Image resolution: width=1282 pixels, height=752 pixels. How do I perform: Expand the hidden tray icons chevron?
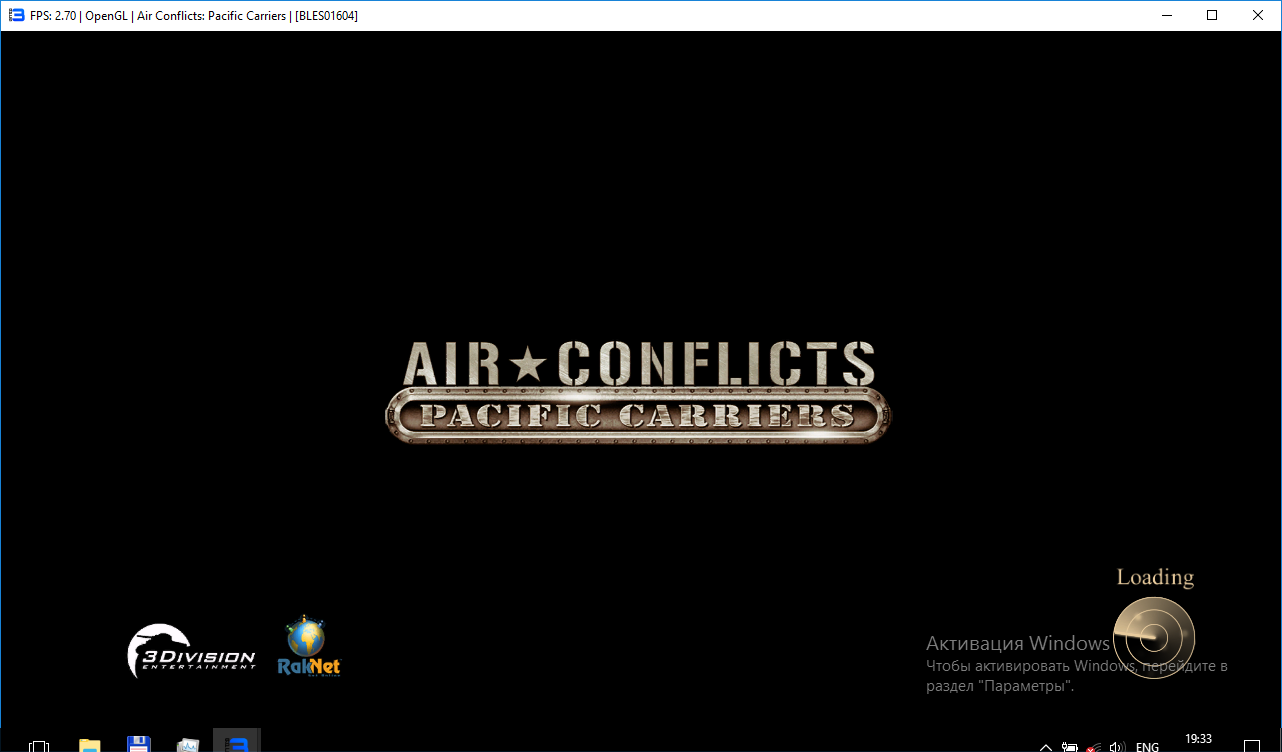1046,747
